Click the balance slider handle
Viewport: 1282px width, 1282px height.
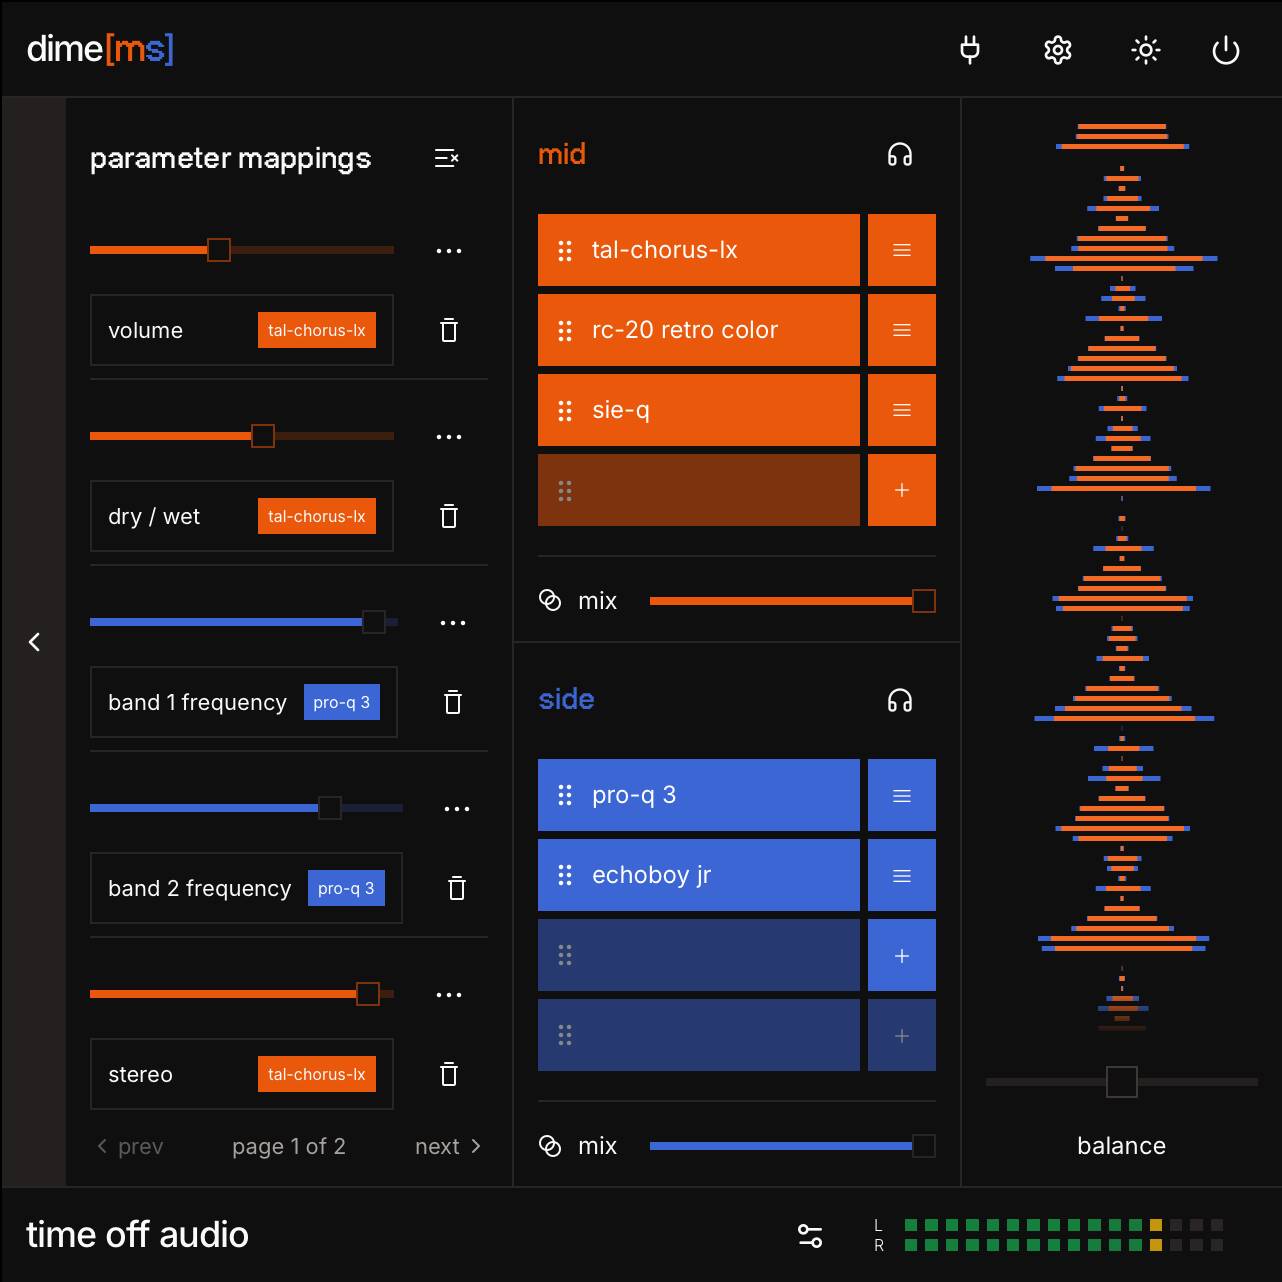(x=1121, y=1081)
